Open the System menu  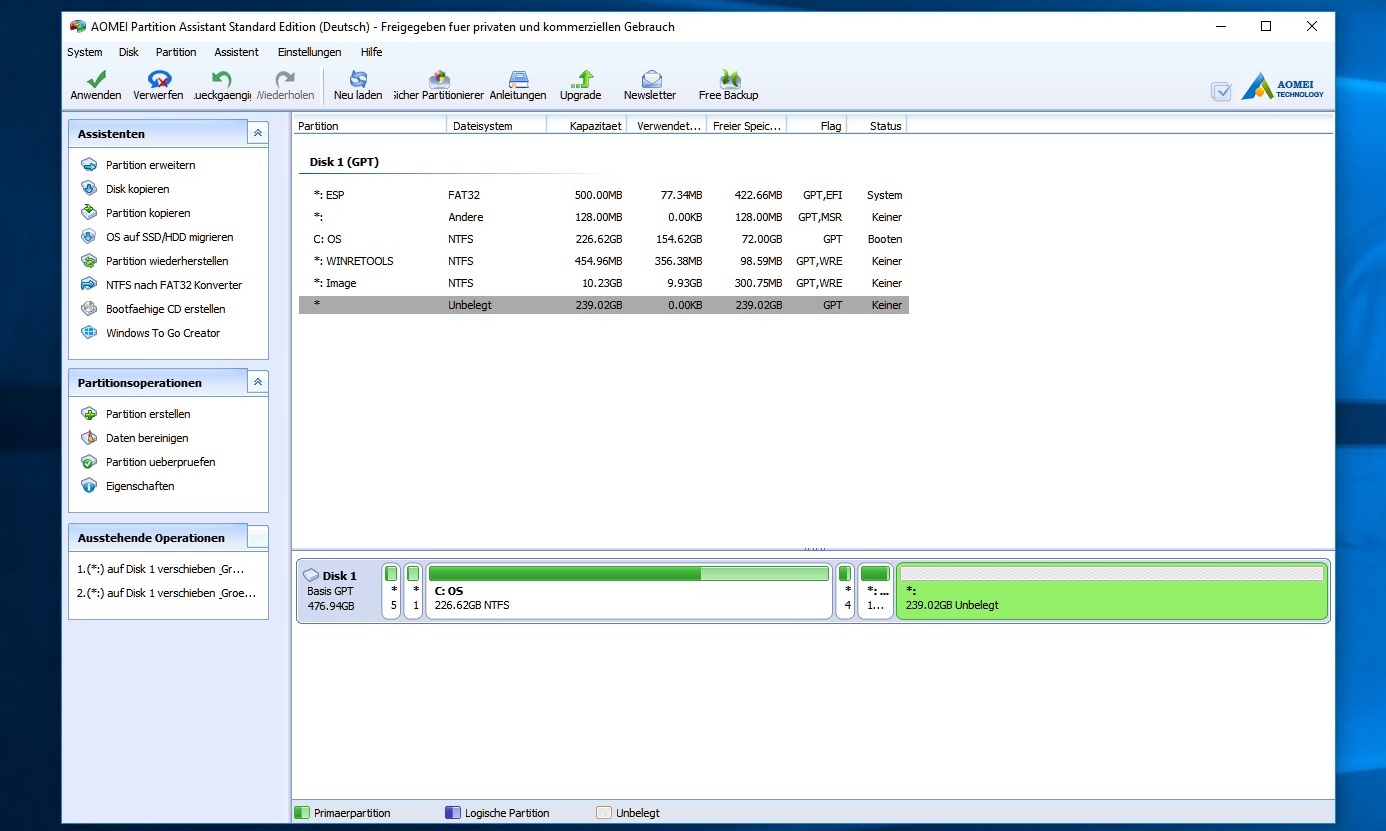pos(85,52)
